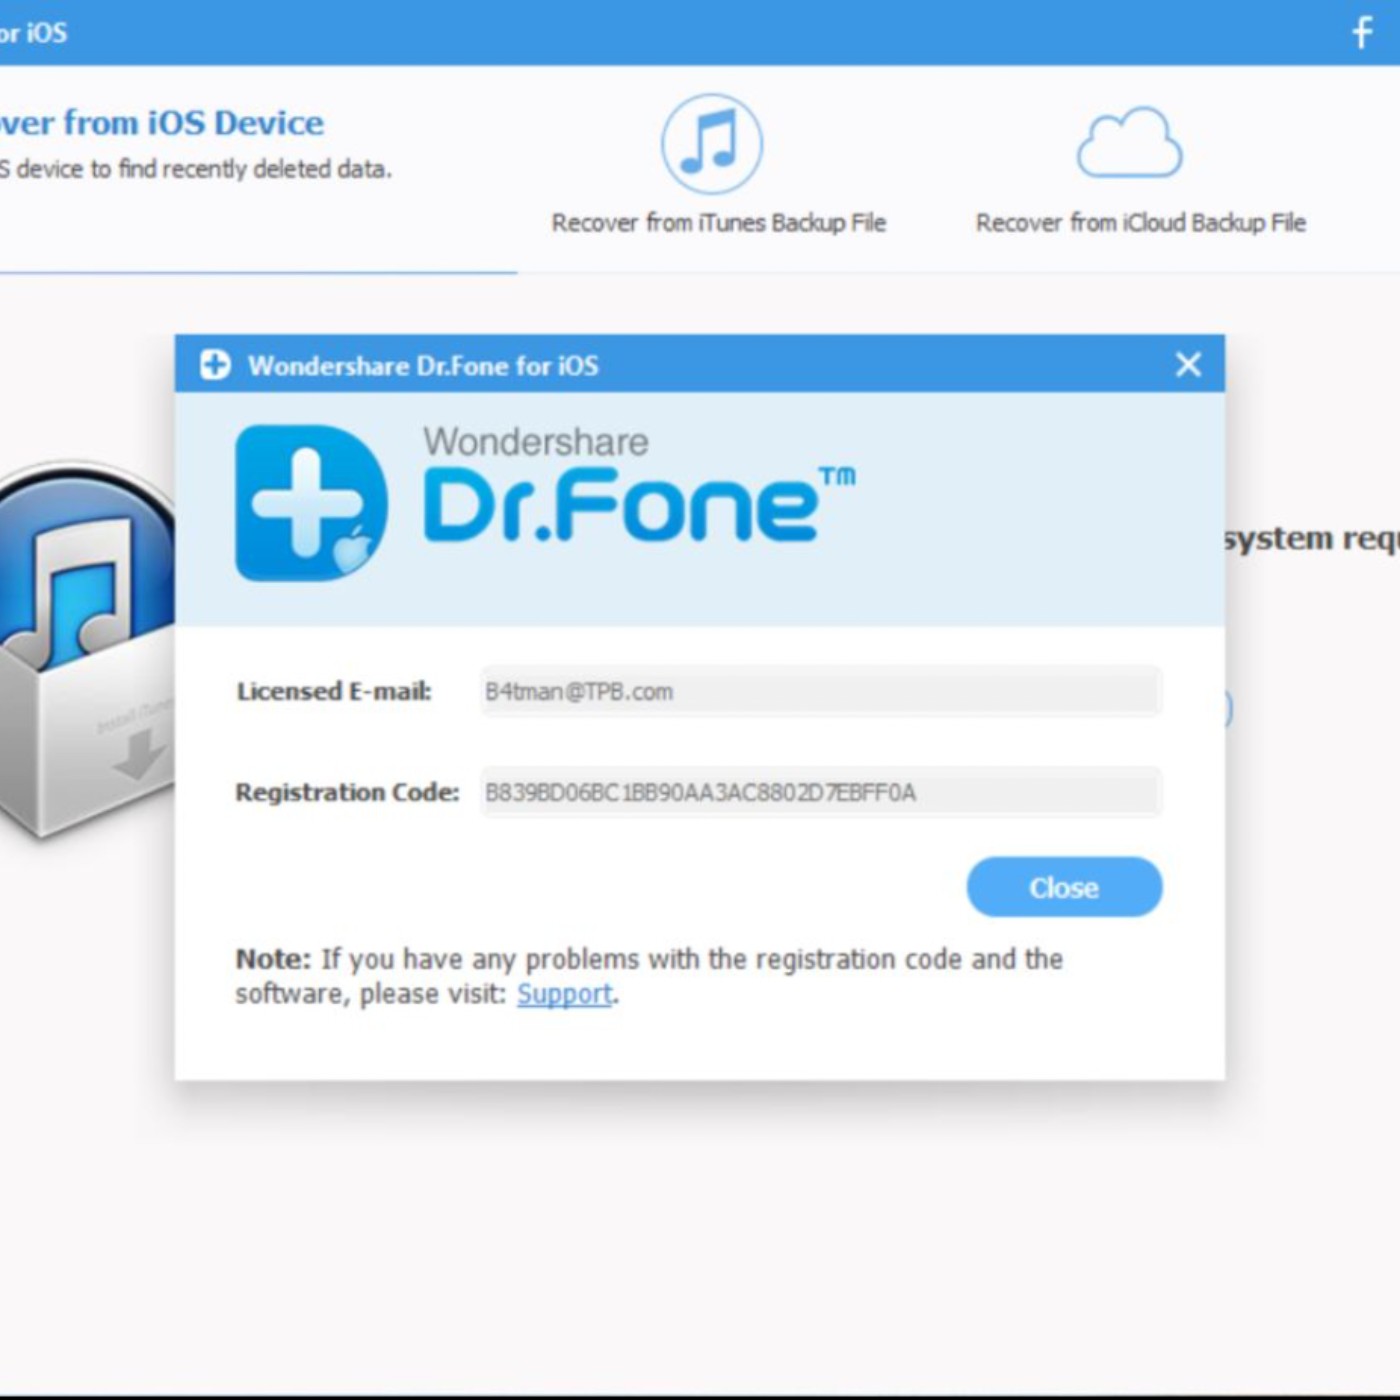Open the Facebook icon in title bar
Screen dimensions: 1400x1400
[1362, 32]
